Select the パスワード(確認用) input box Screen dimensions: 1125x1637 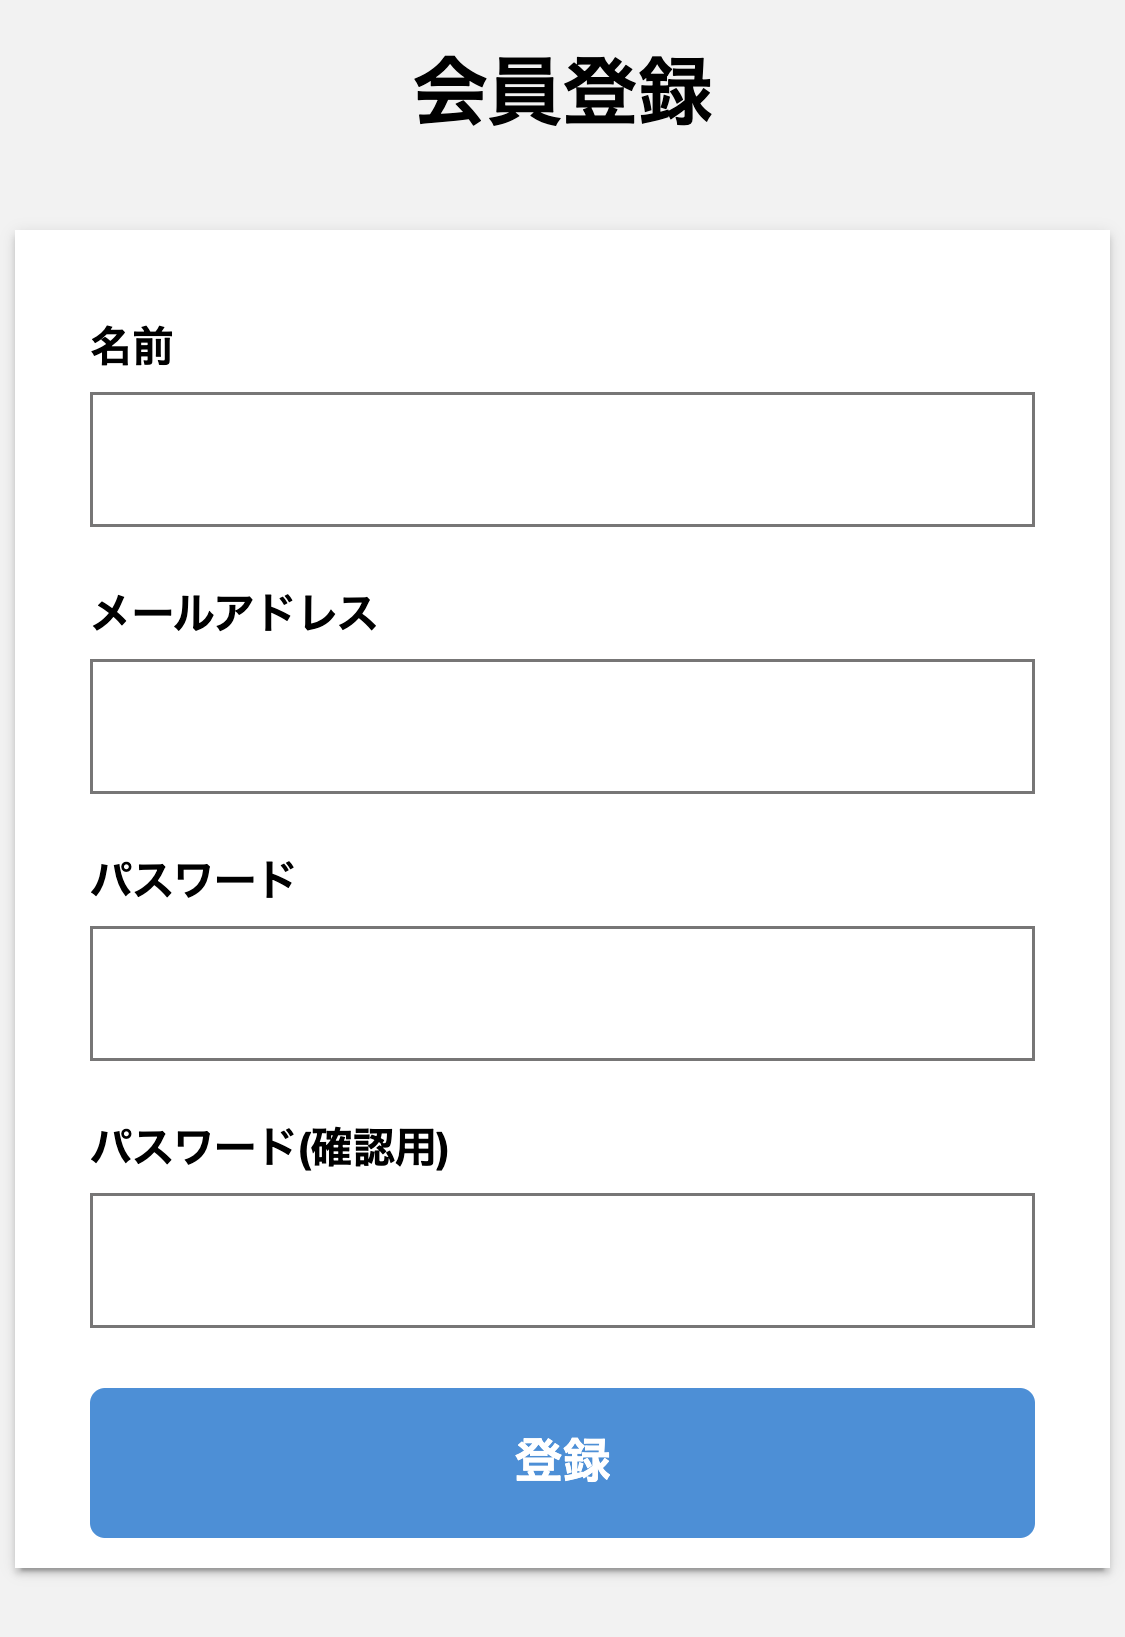click(x=562, y=1260)
